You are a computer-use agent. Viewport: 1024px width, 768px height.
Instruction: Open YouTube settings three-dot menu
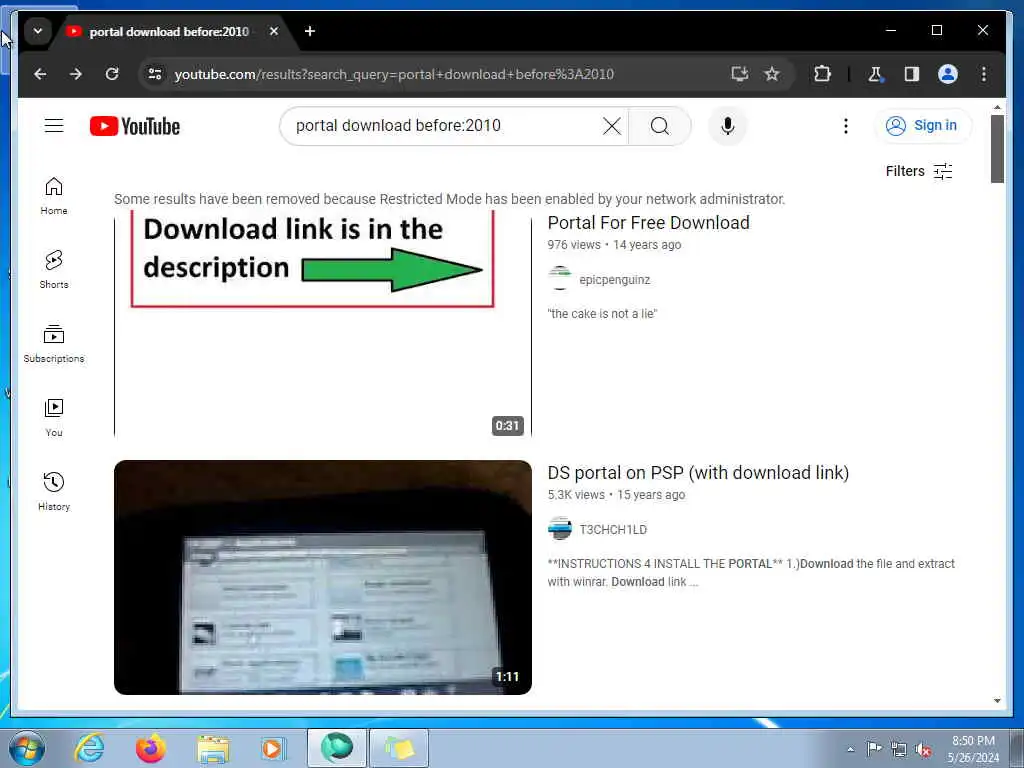846,125
